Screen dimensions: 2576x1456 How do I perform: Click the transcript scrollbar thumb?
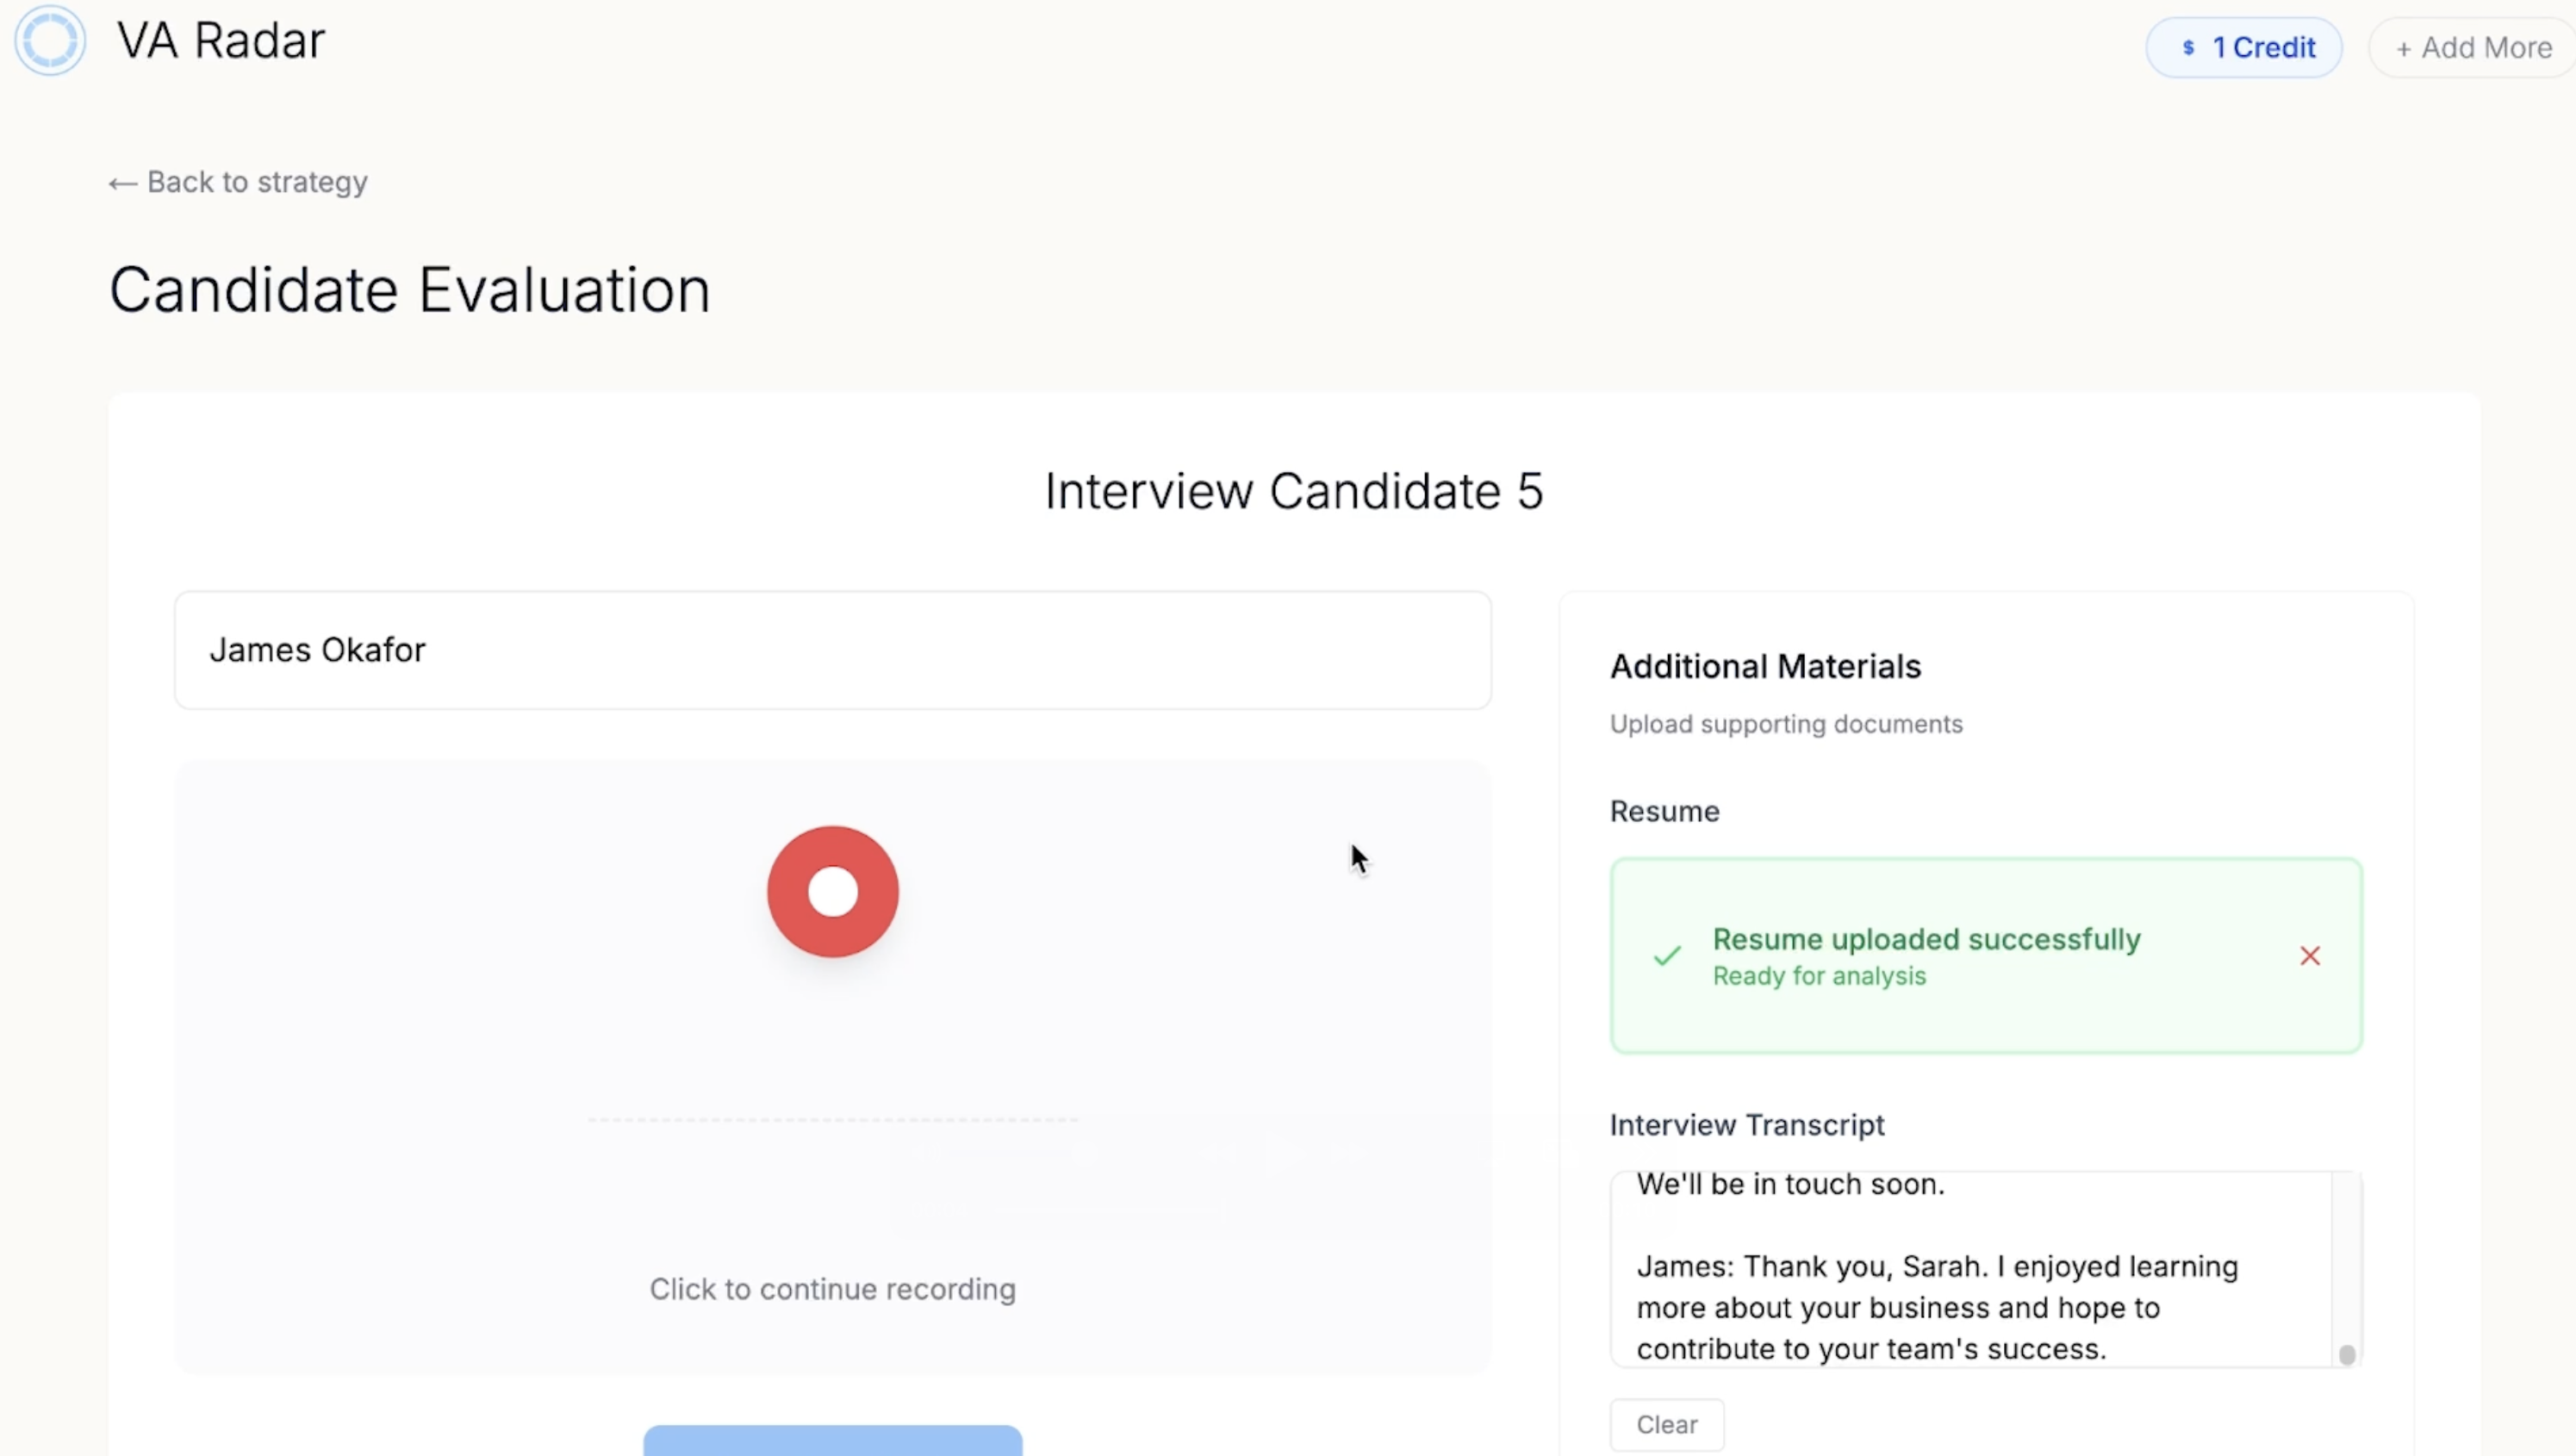coord(2347,1355)
